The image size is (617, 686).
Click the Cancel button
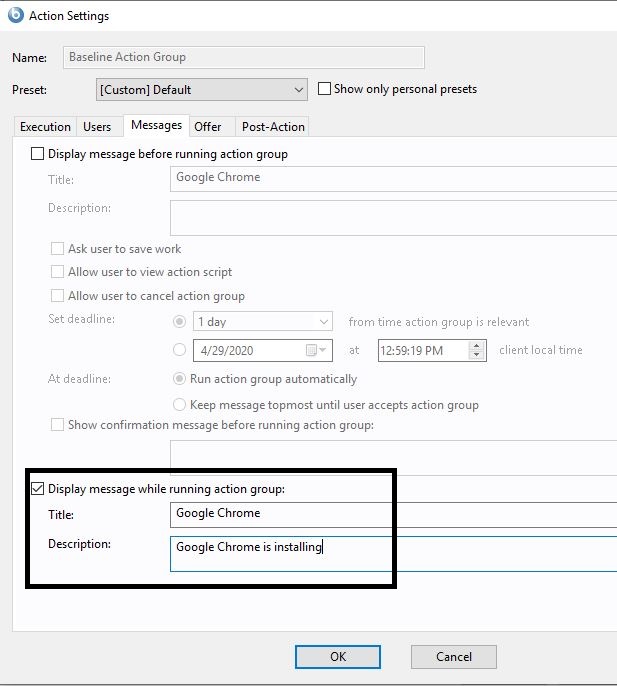click(x=454, y=657)
